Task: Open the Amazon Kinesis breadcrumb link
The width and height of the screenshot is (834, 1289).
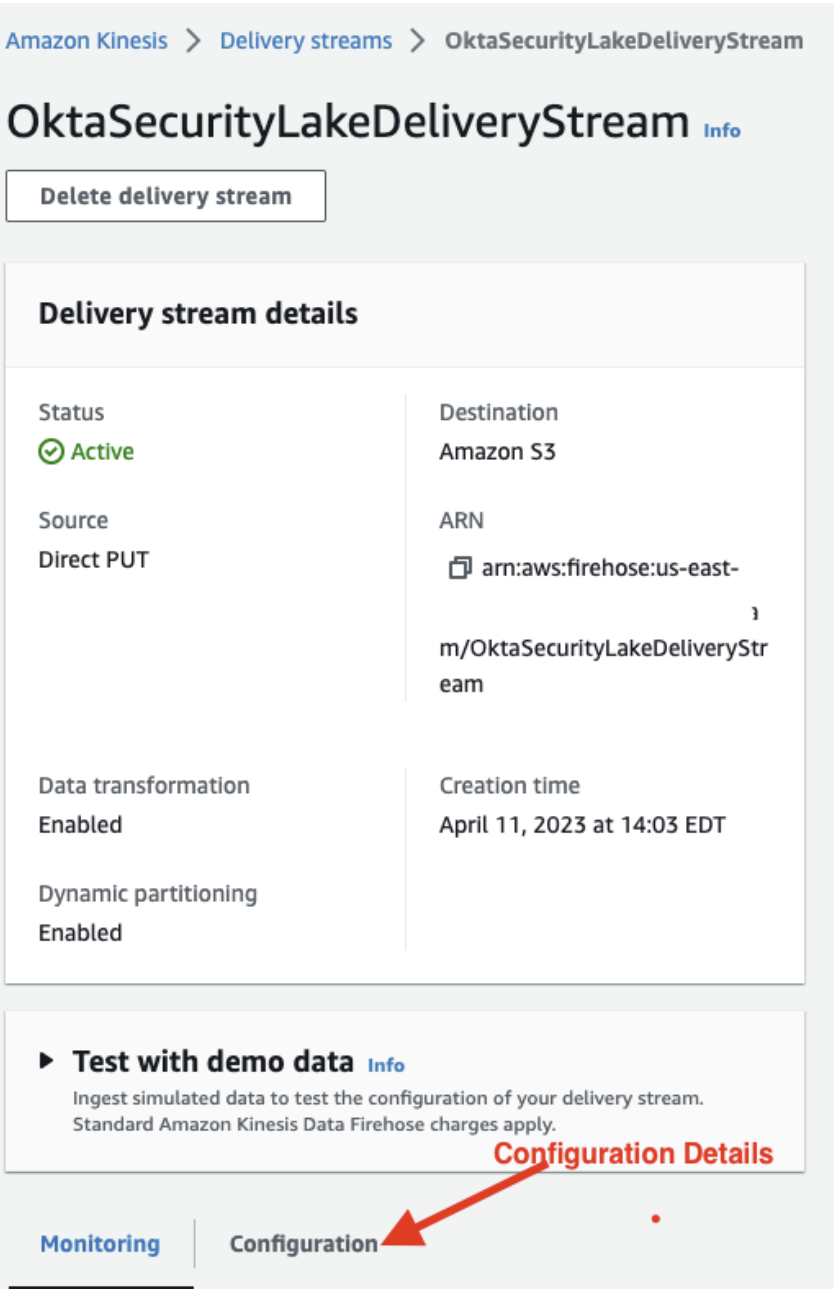Action: point(87,40)
